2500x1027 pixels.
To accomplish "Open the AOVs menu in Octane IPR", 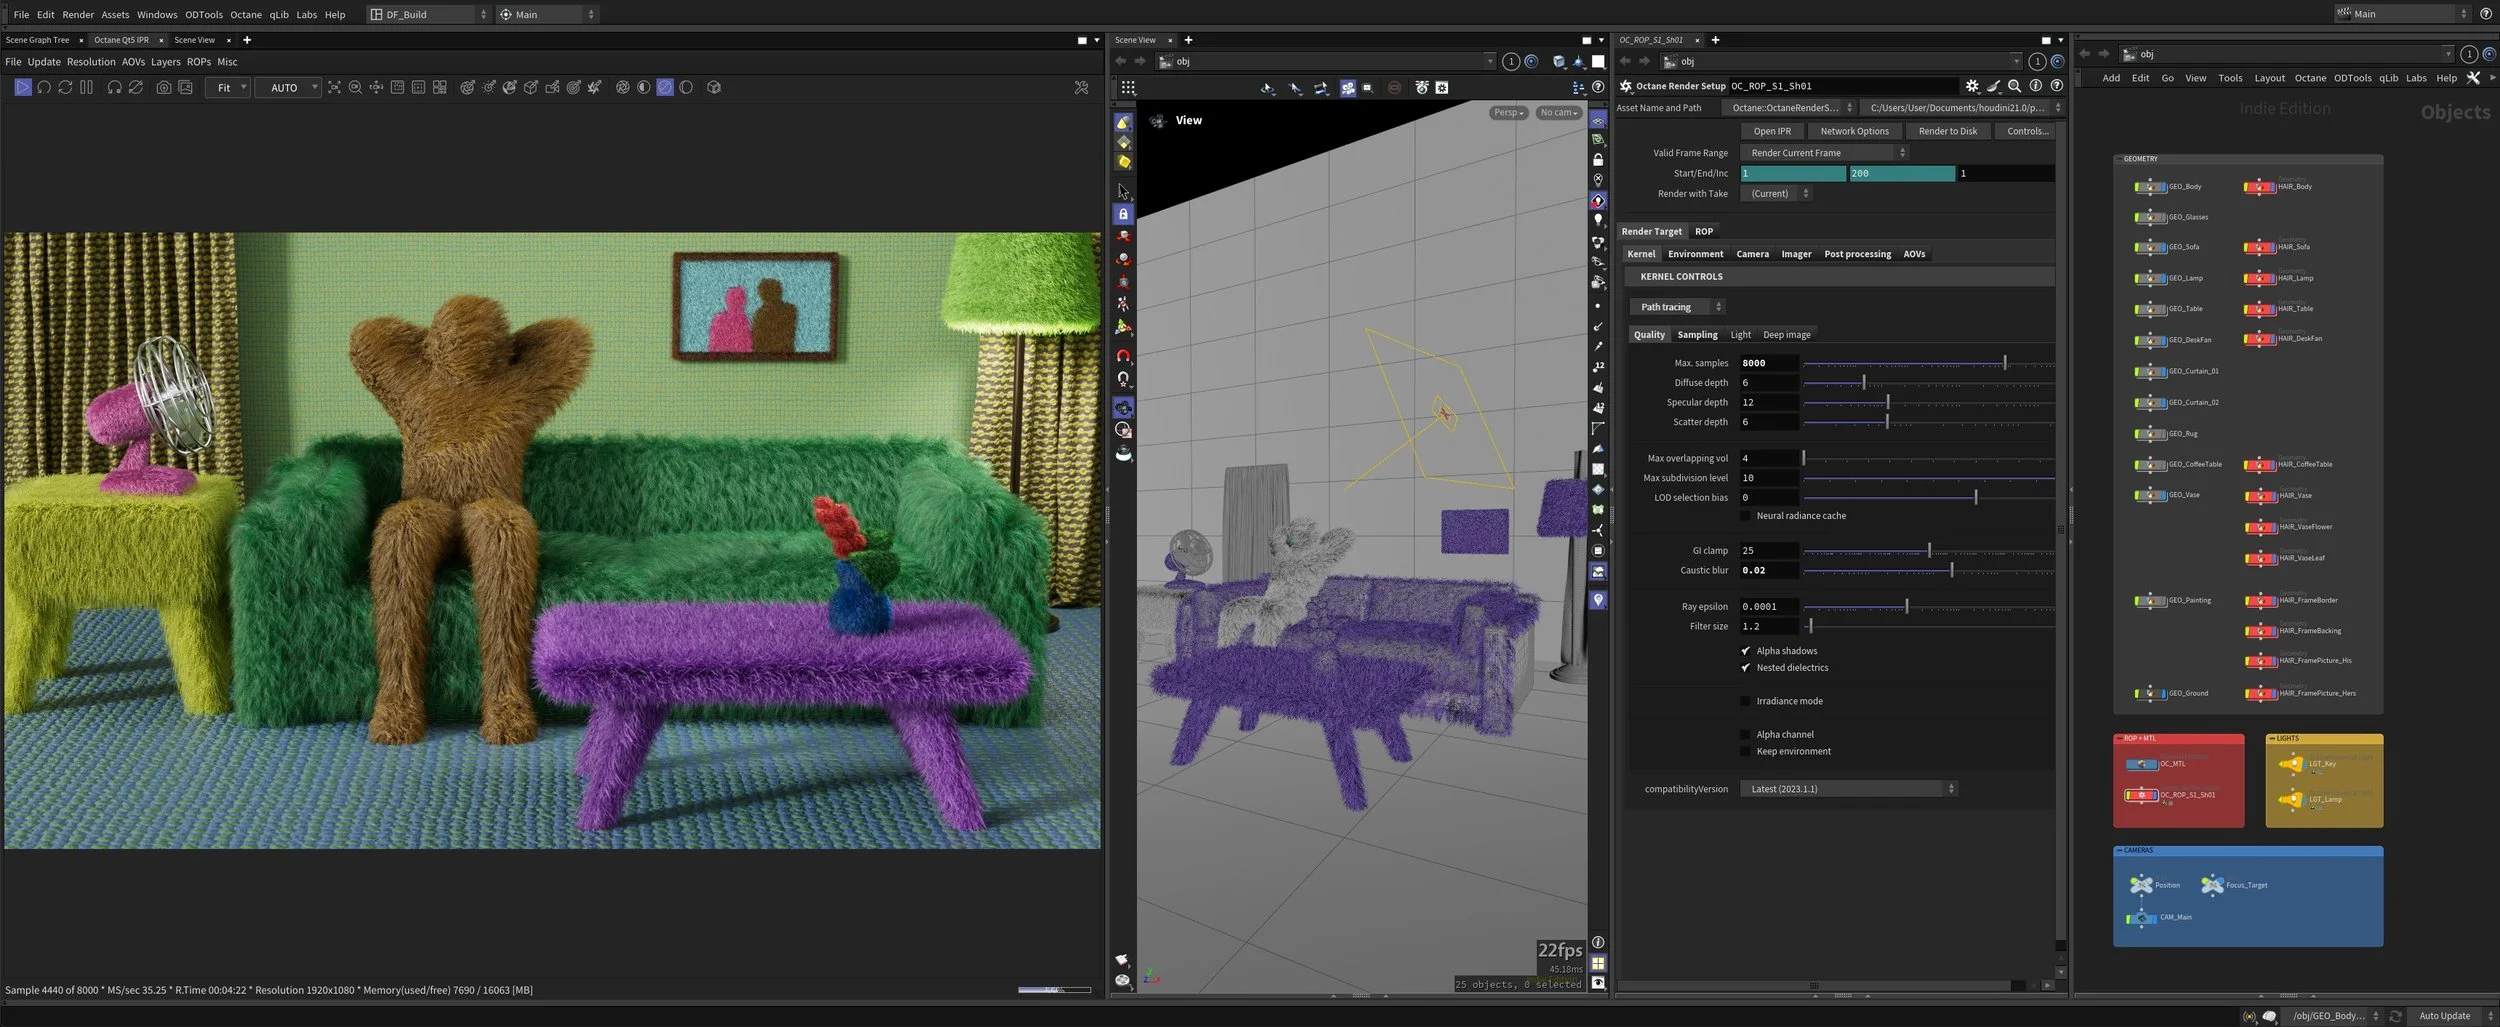I will (133, 61).
